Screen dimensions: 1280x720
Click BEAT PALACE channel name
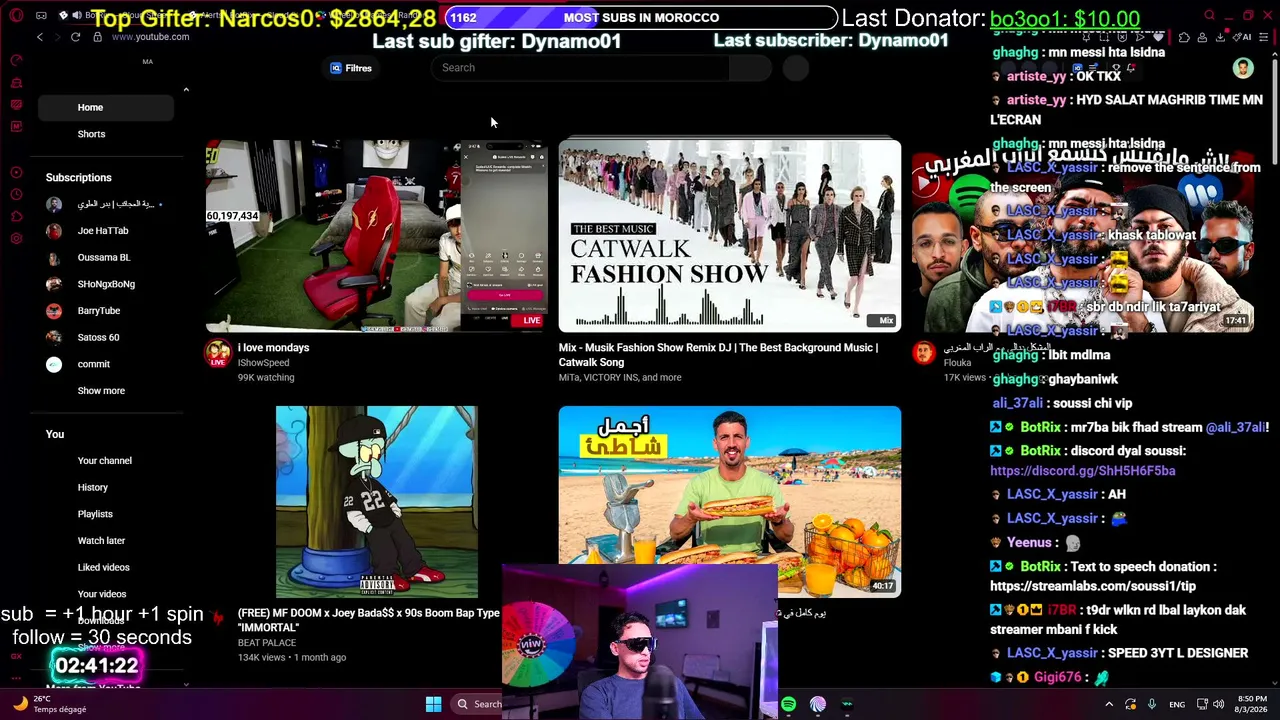tap(267, 642)
